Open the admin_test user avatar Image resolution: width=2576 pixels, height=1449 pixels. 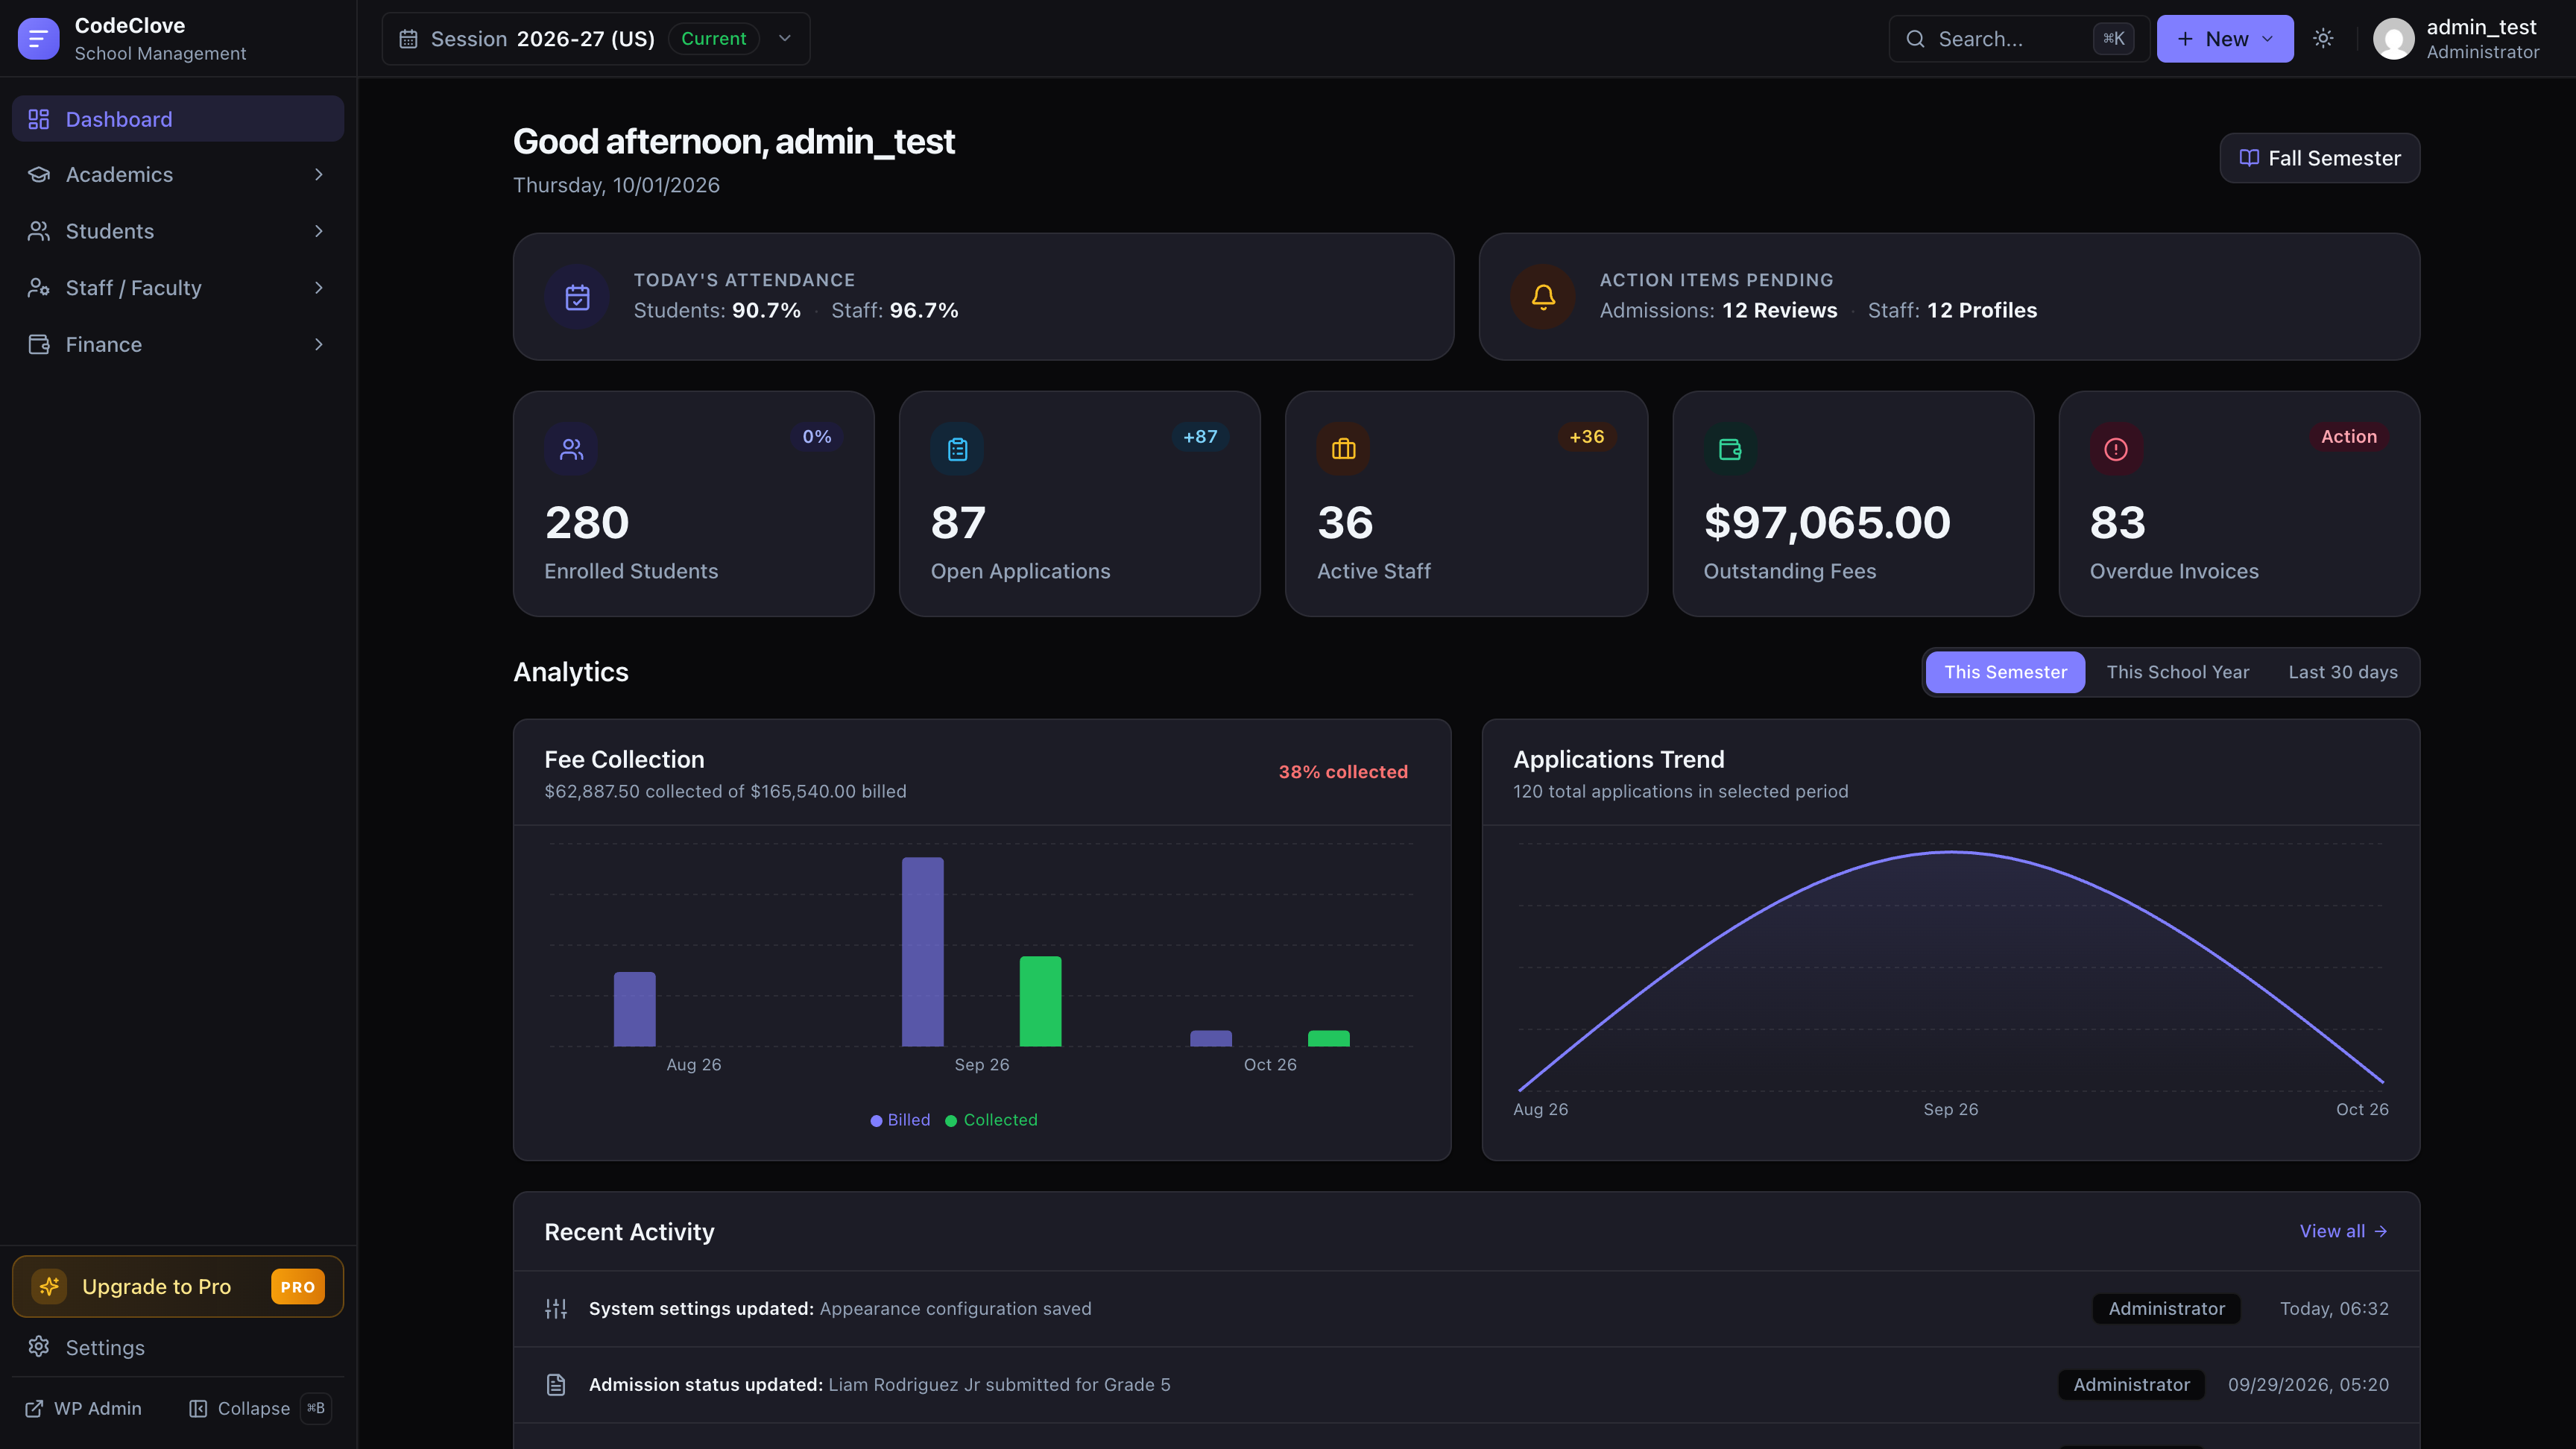(x=2393, y=39)
